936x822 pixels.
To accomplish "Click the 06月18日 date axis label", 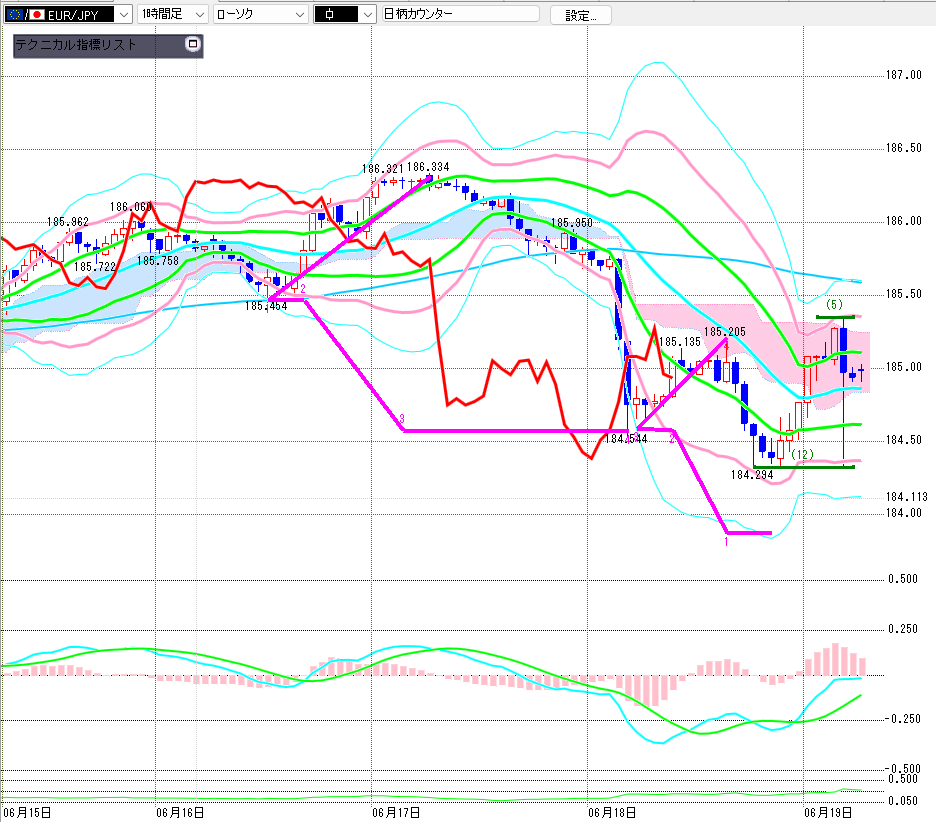I will pos(612,812).
